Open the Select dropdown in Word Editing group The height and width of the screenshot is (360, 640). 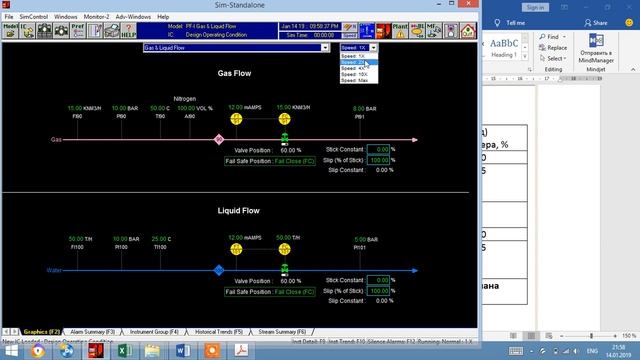coord(553,58)
